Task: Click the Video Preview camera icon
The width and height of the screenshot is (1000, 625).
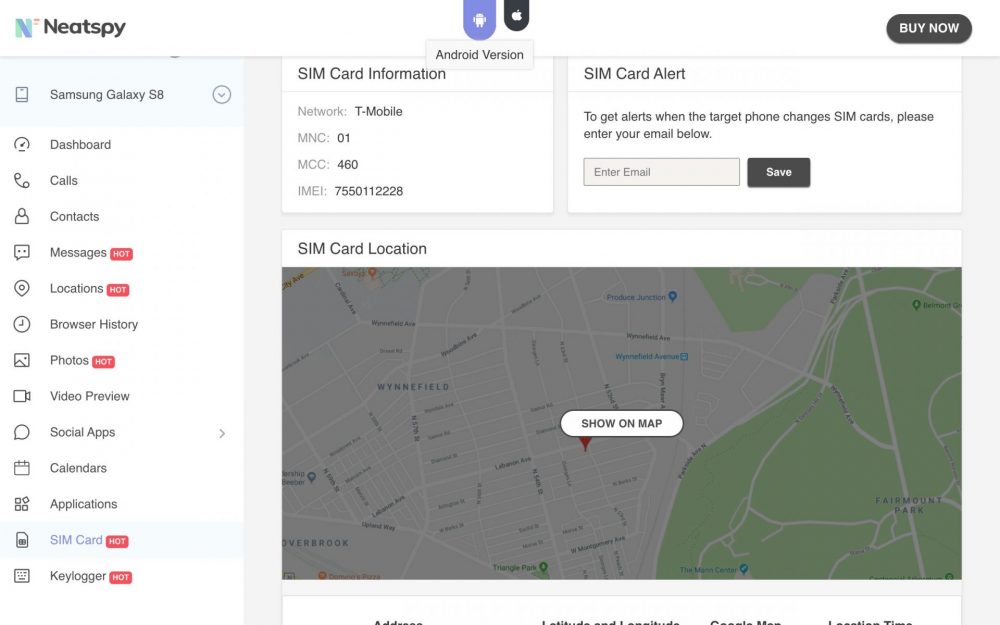Action: (22, 396)
